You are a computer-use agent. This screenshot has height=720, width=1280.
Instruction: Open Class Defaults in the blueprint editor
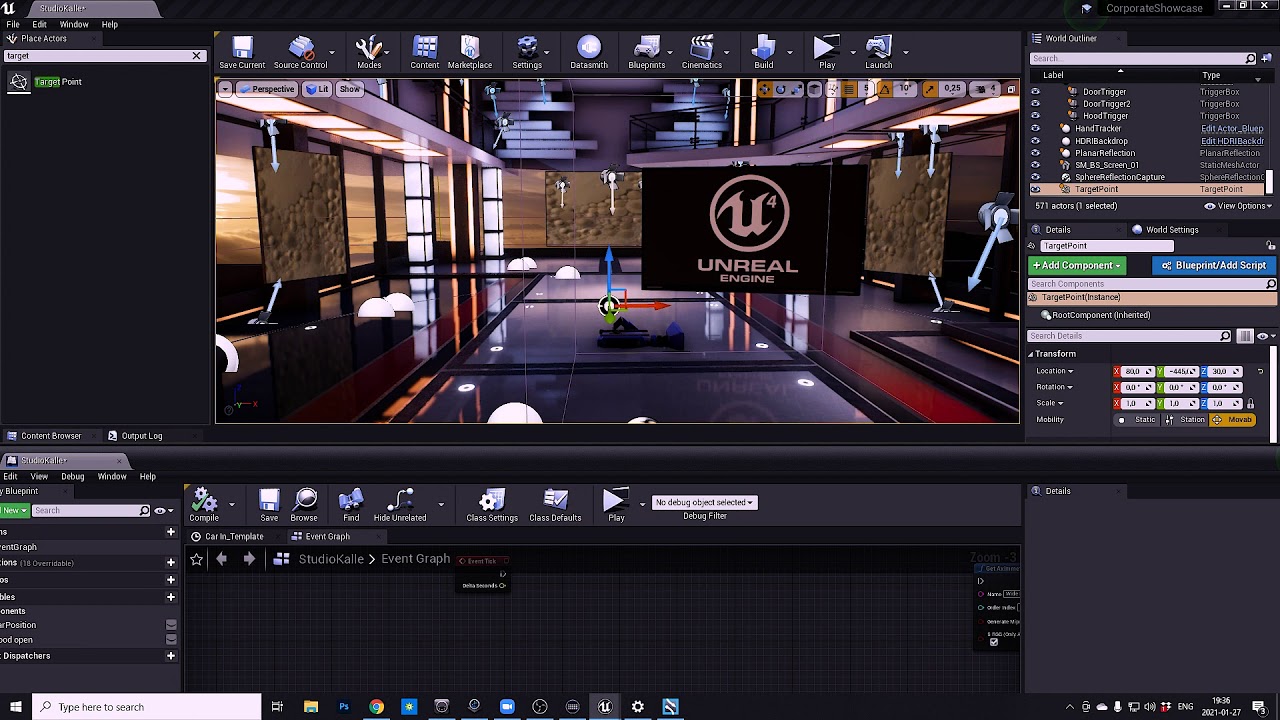[x=555, y=505]
